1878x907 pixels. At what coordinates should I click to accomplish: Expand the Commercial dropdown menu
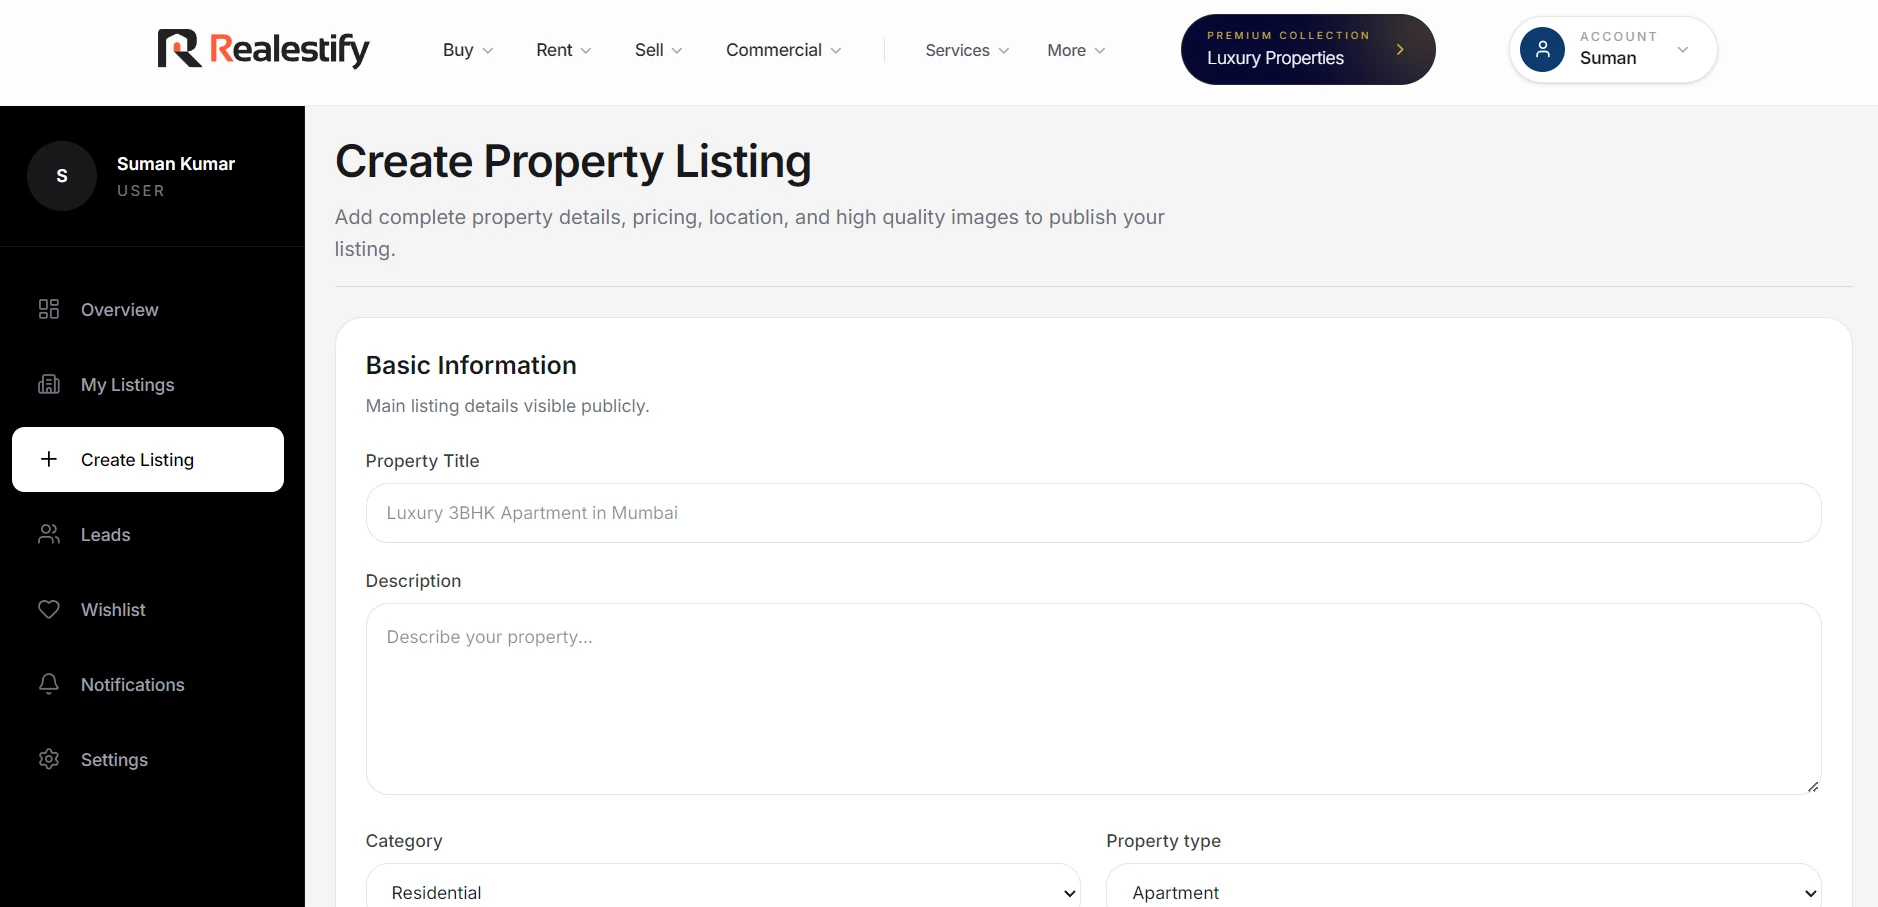click(783, 50)
